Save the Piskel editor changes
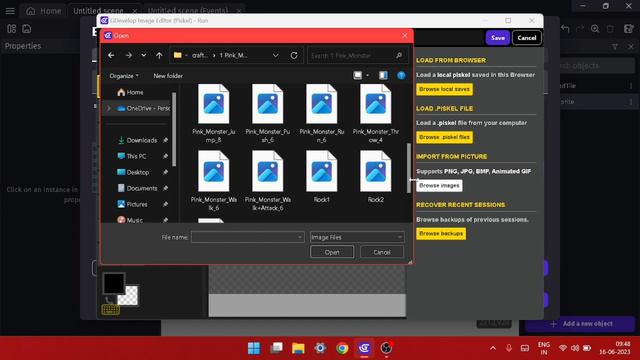The height and width of the screenshot is (360, 640). click(498, 38)
